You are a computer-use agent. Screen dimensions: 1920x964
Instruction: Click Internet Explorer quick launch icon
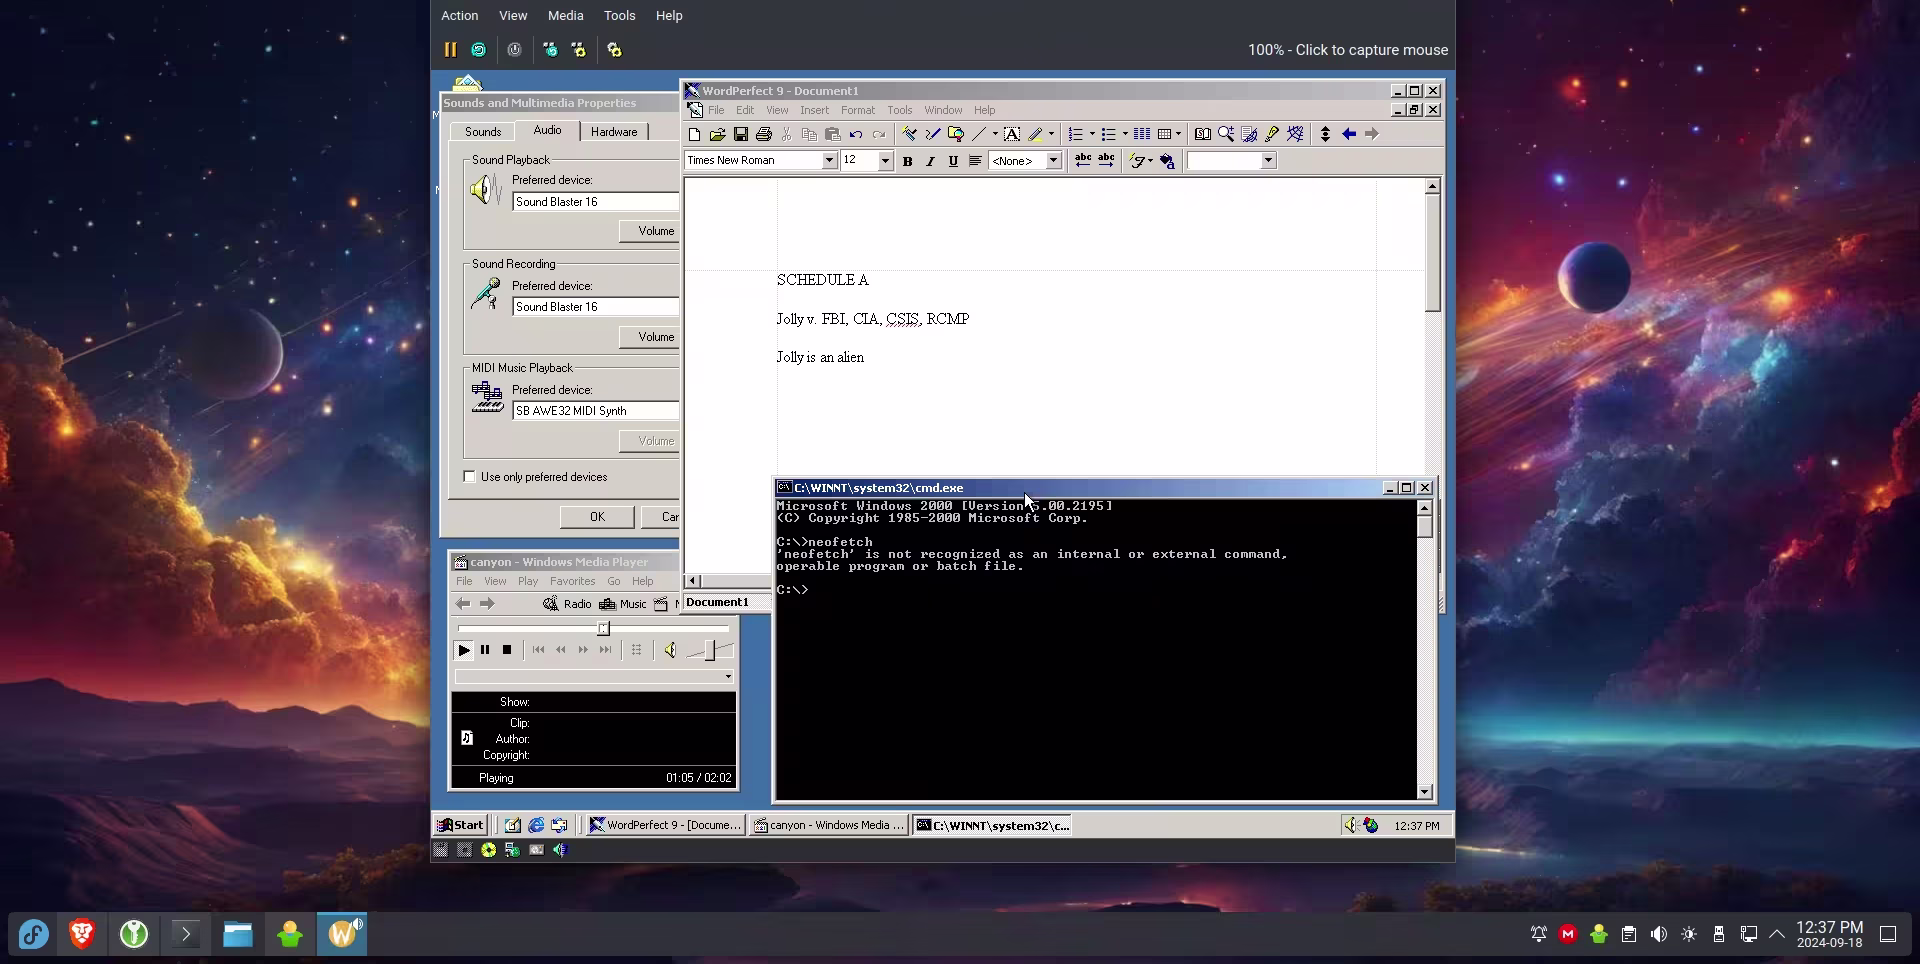point(536,825)
